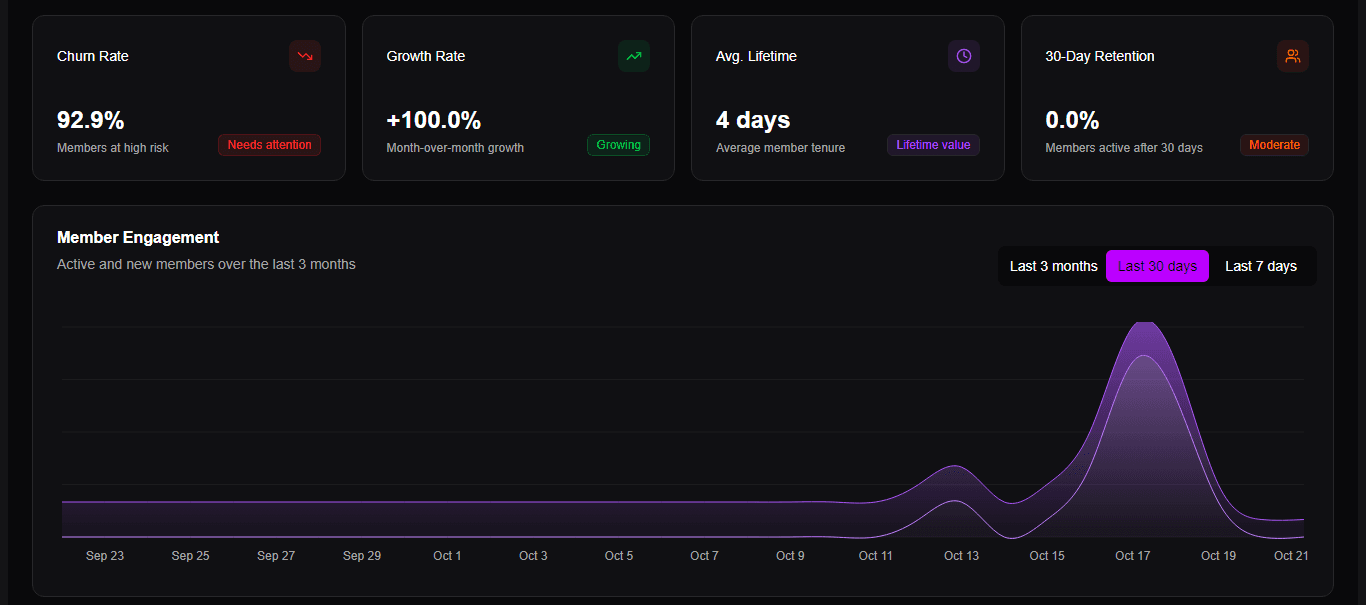Image resolution: width=1366 pixels, height=605 pixels.
Task: Click the Moderate retention badge
Action: click(x=1274, y=144)
